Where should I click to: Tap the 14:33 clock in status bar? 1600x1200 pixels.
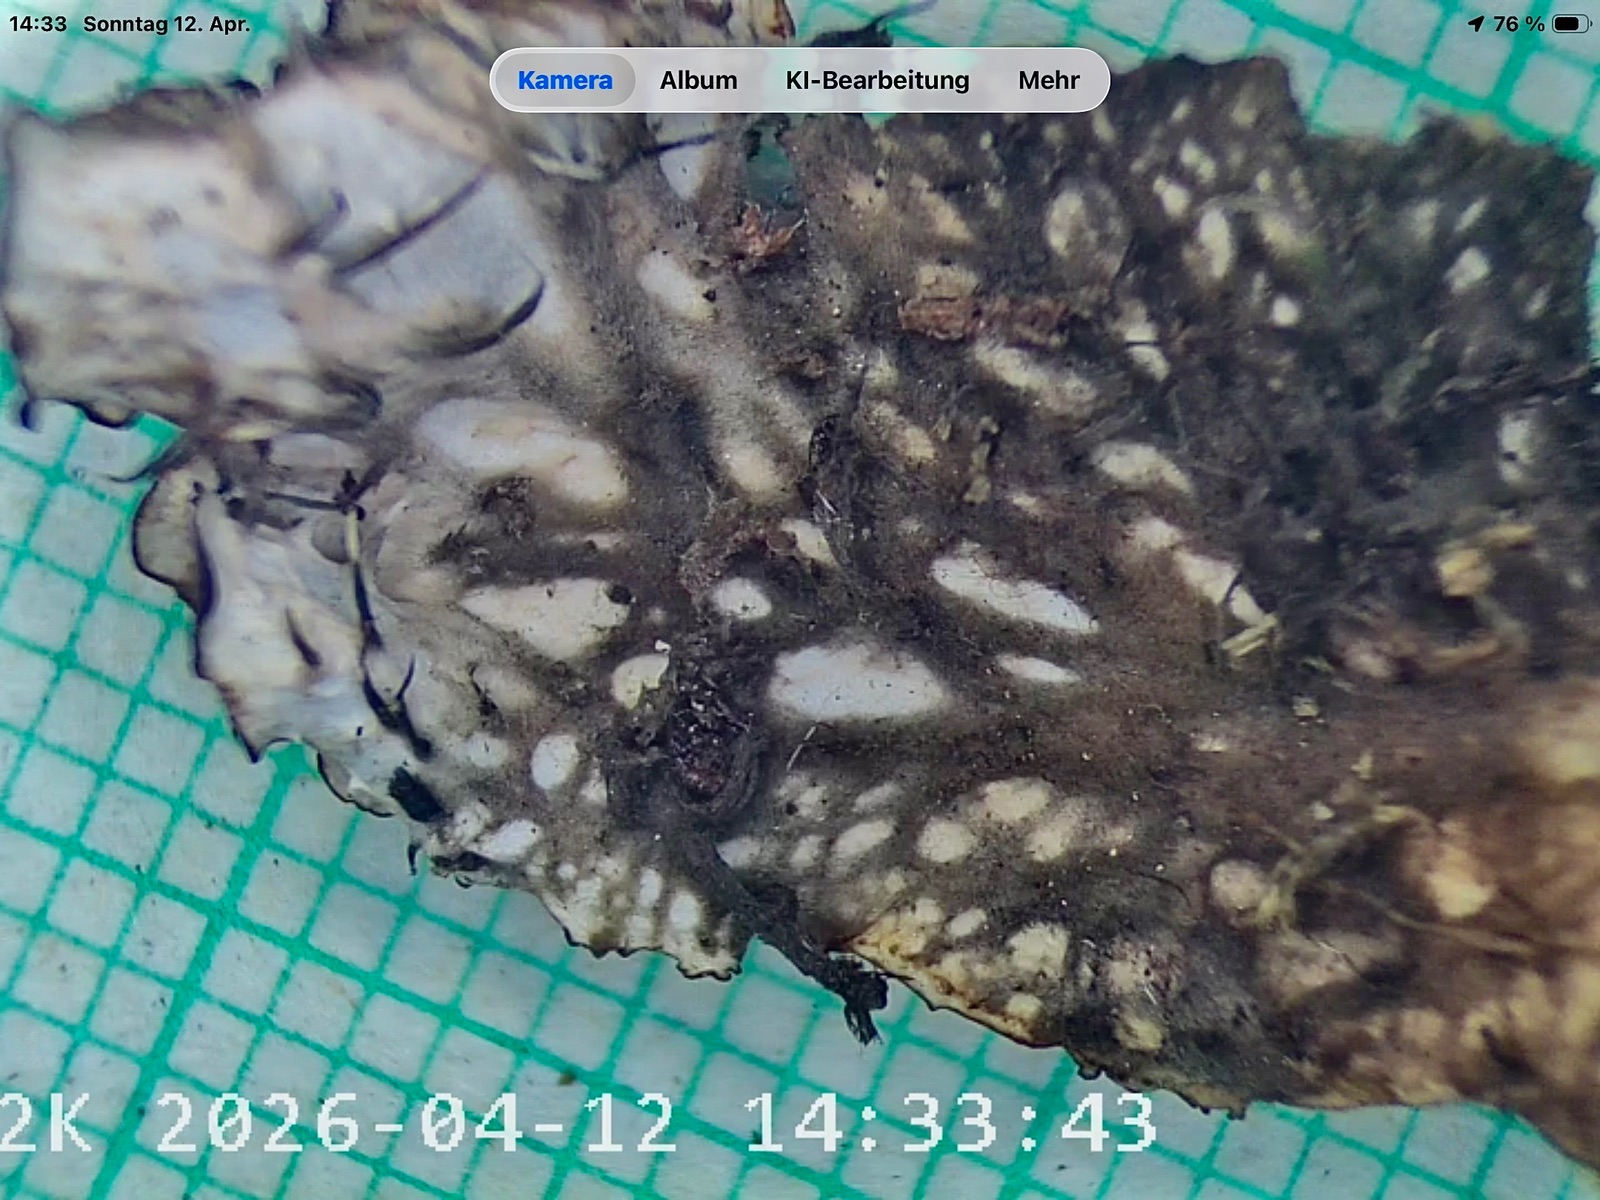click(38, 24)
